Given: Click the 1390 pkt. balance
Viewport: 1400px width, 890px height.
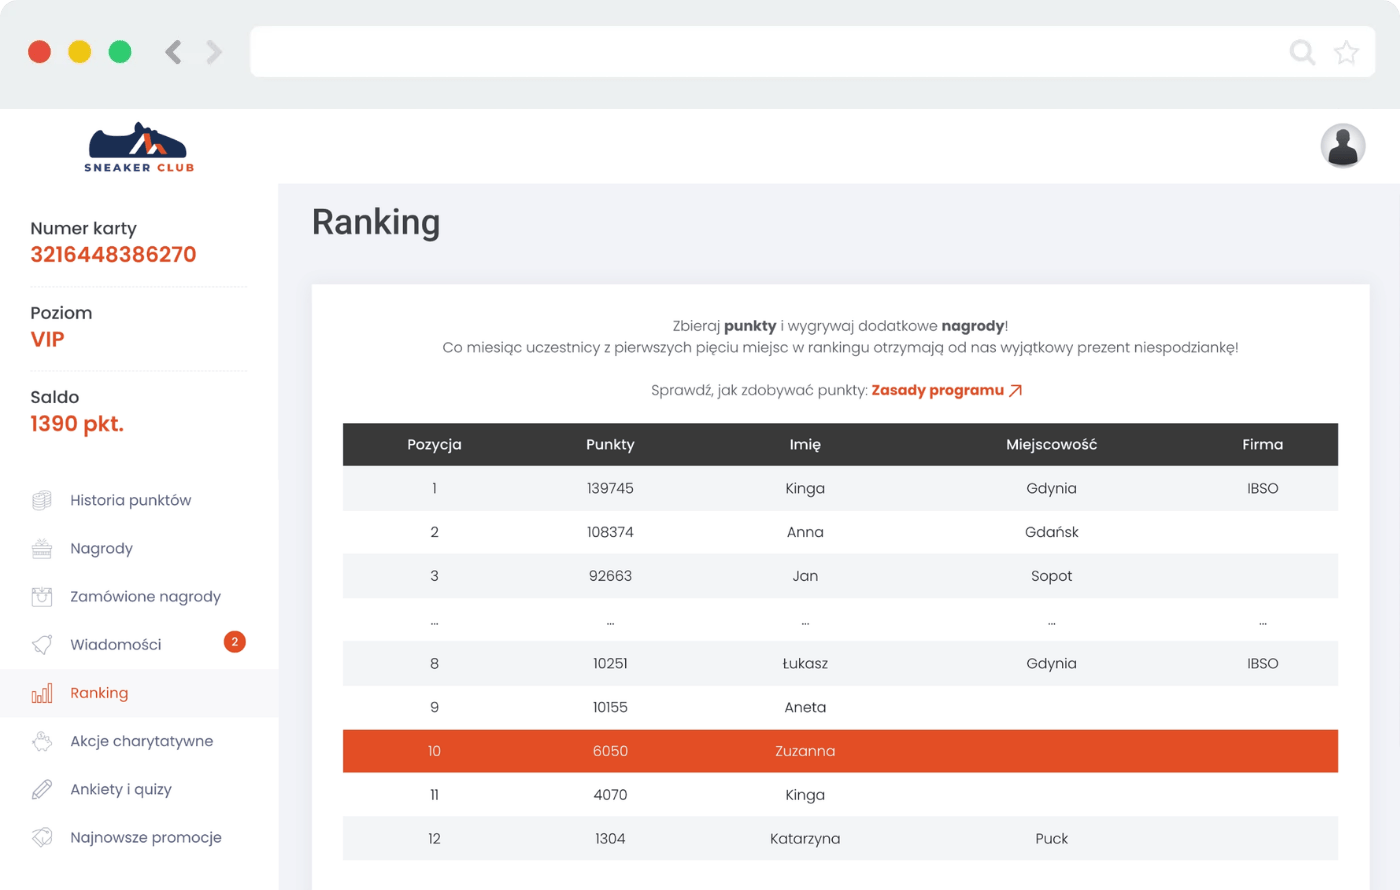Looking at the screenshot, I should 77,424.
